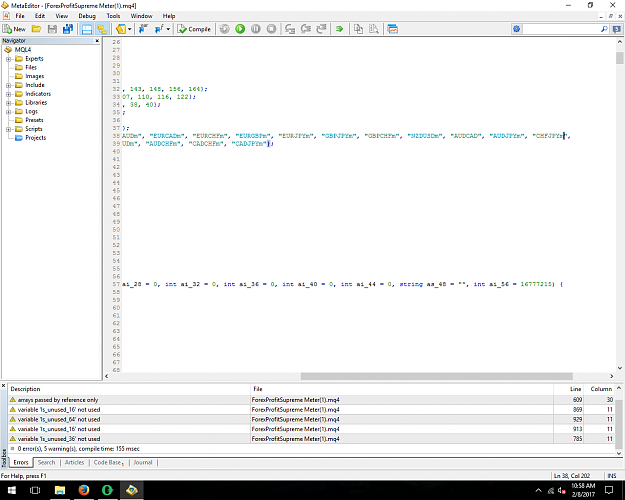Open the Window menu

[x=142, y=16]
